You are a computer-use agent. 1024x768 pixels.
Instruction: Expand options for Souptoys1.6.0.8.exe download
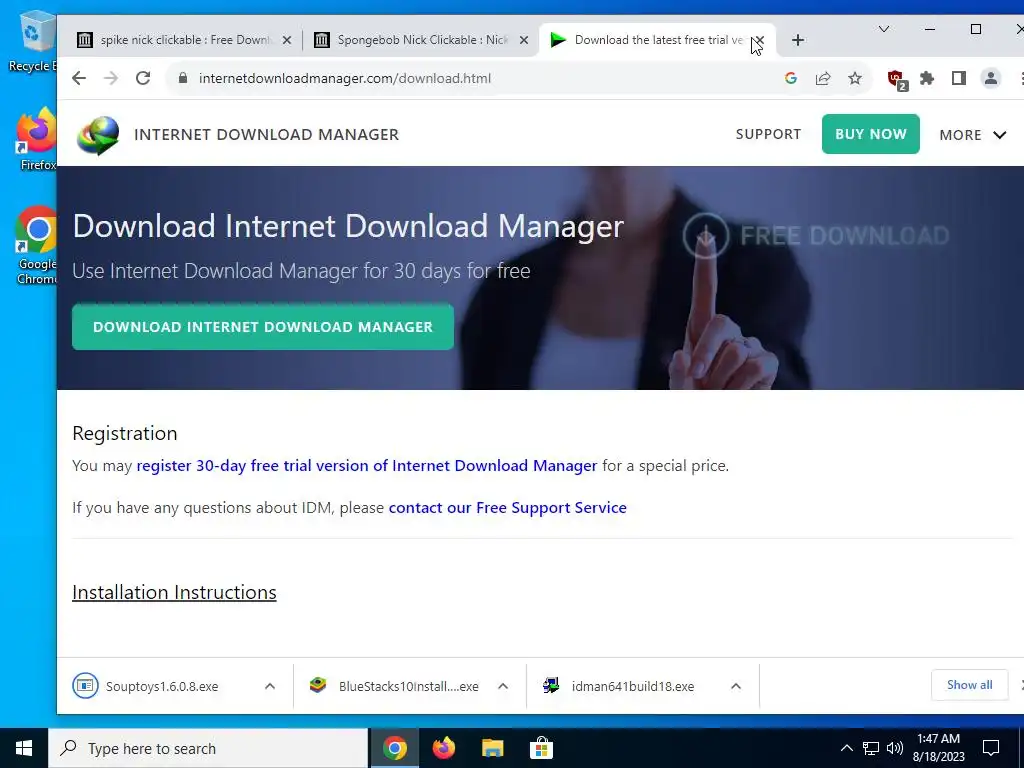(270, 686)
